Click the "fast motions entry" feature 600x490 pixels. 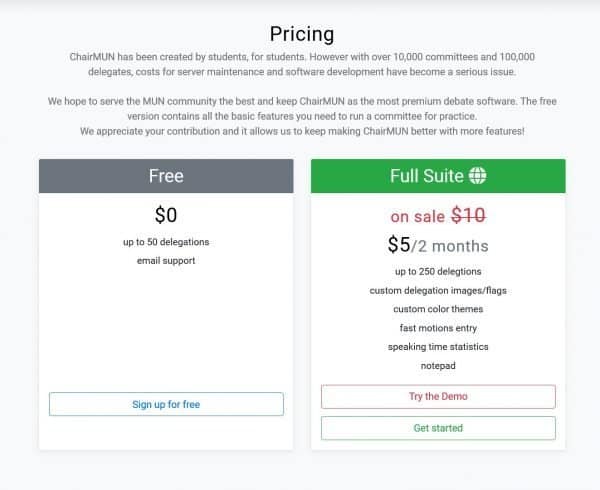(x=438, y=328)
